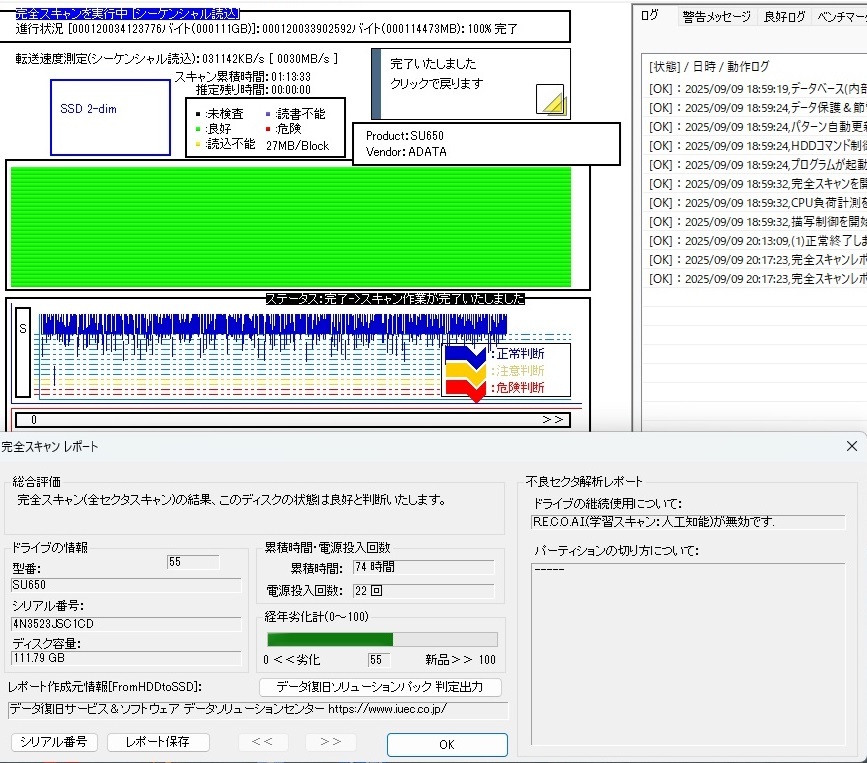Click the yellow note icon in completion box
The image size is (867, 763).
click(551, 101)
